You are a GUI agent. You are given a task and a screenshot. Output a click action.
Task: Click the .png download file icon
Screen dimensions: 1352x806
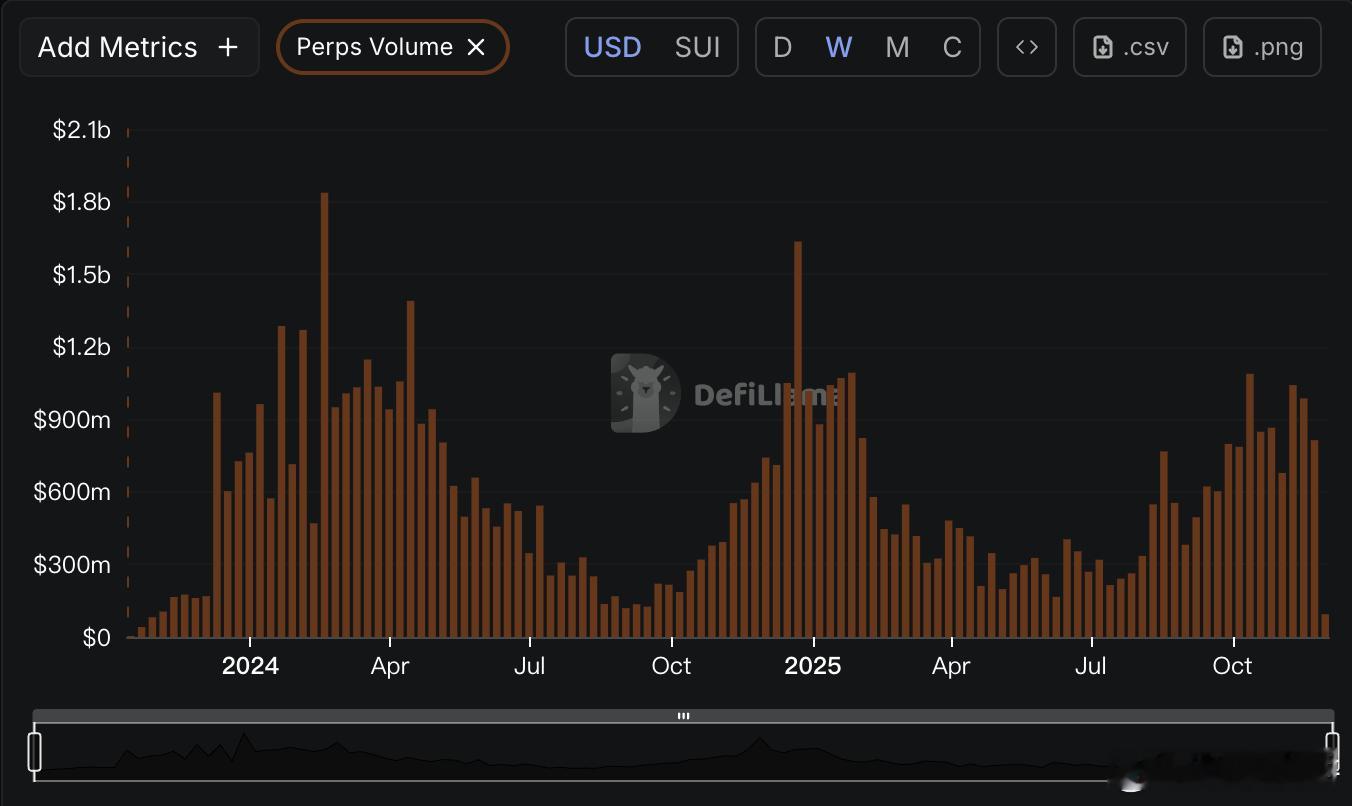pos(1233,47)
